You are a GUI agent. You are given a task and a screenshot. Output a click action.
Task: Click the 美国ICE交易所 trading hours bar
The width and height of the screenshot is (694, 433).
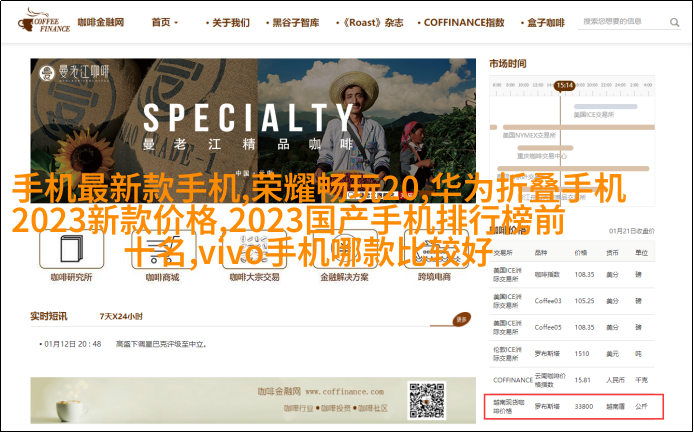point(605,107)
